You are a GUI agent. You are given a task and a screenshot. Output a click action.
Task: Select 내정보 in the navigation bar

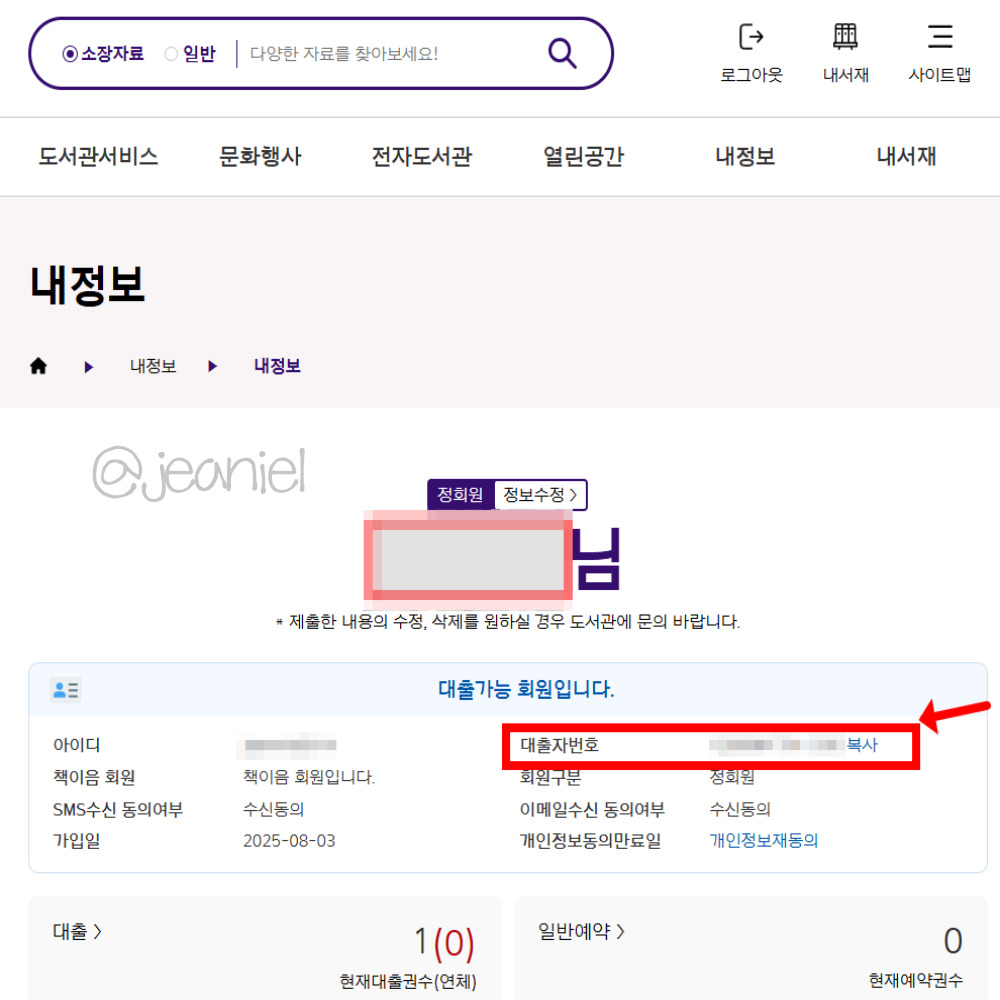[x=745, y=156]
